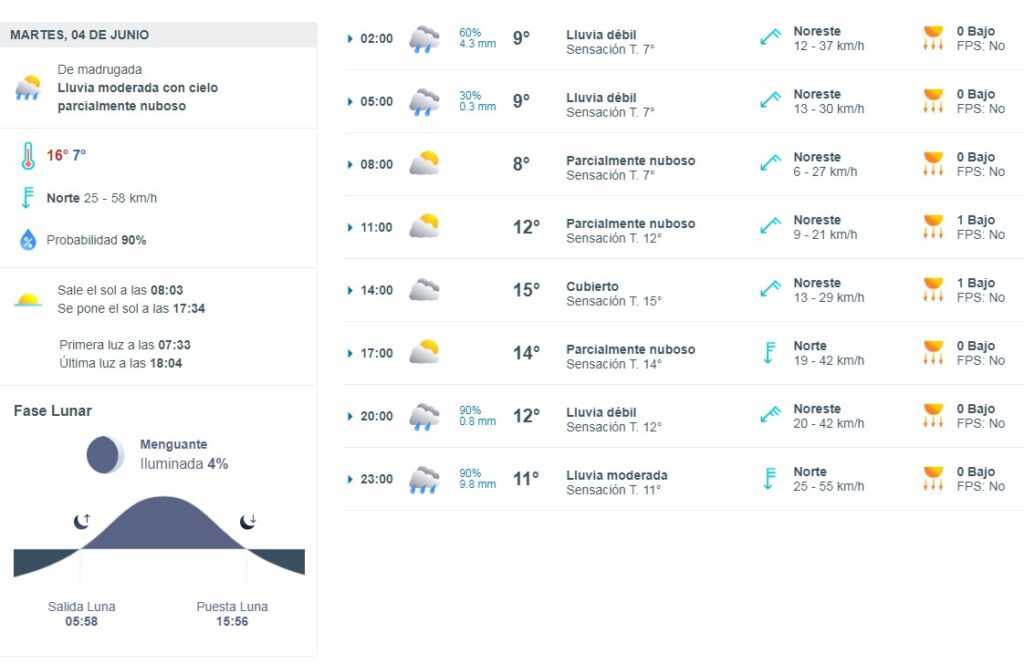
Task: Click the sunrise icon in the left panel
Action: (28, 299)
